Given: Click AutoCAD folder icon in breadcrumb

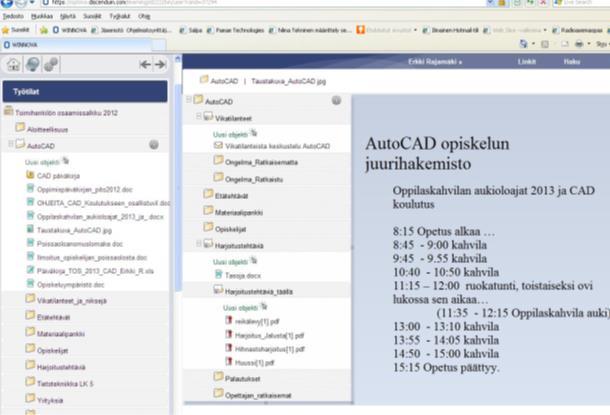Looking at the screenshot, I should tap(204, 80).
